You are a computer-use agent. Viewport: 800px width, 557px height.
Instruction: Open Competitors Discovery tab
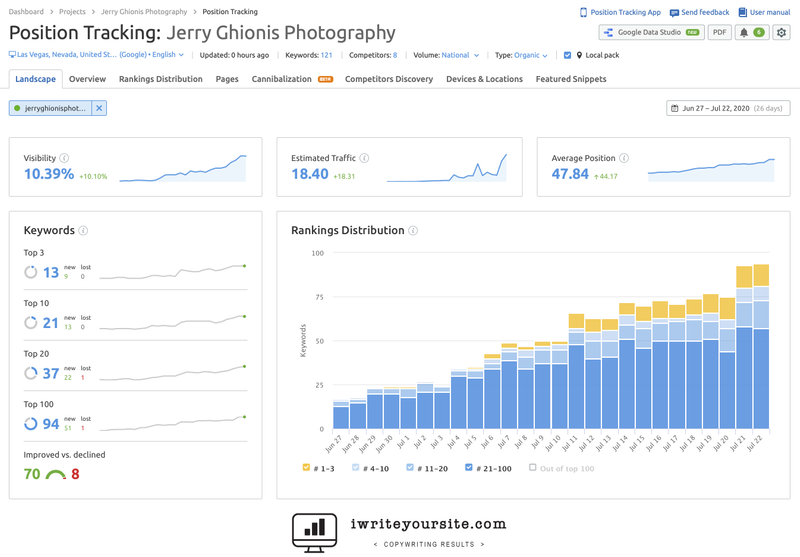click(389, 79)
